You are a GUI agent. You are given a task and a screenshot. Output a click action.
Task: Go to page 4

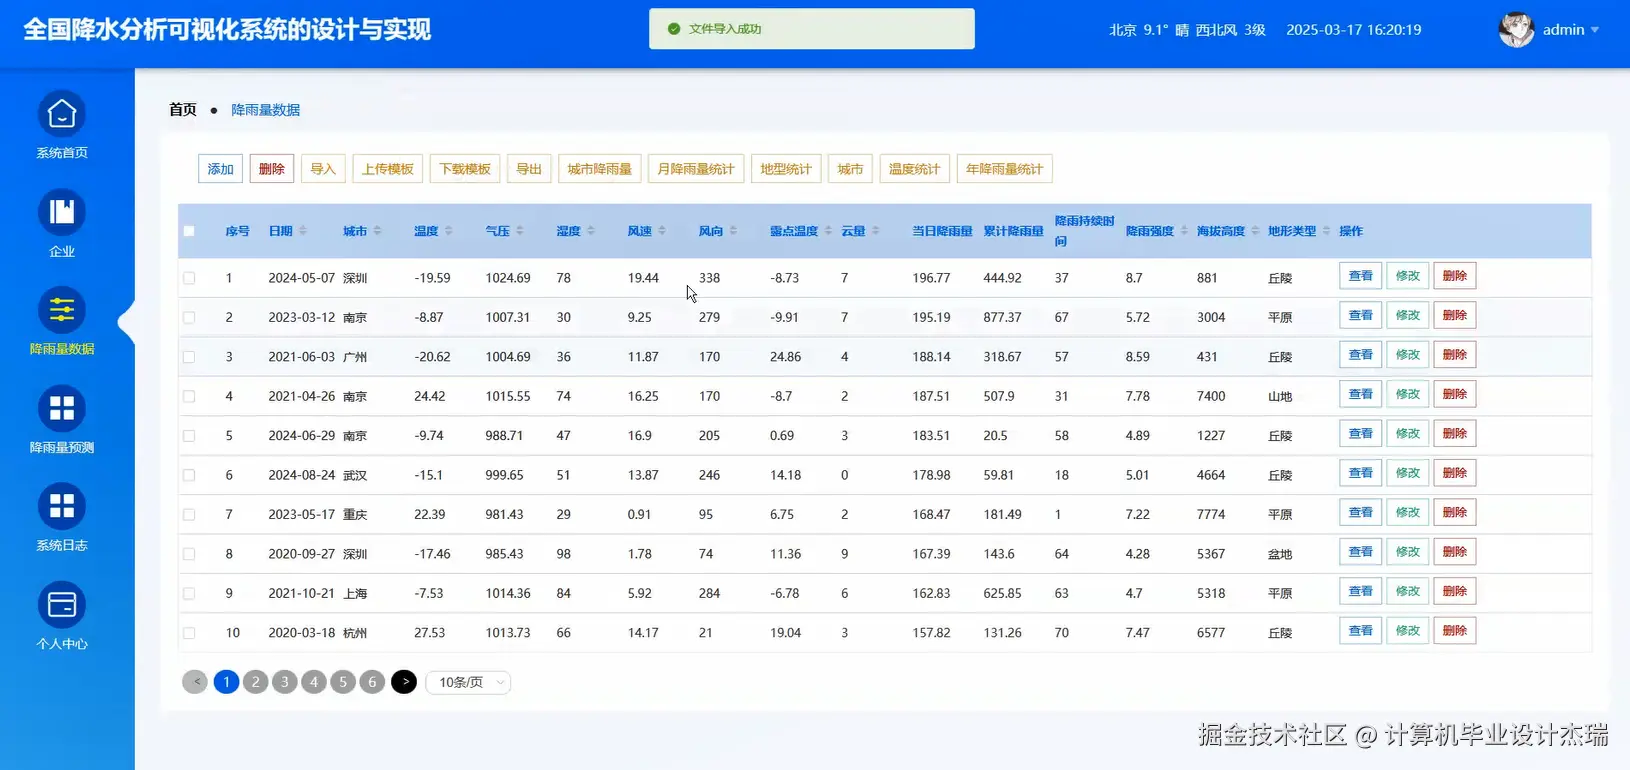click(x=314, y=682)
